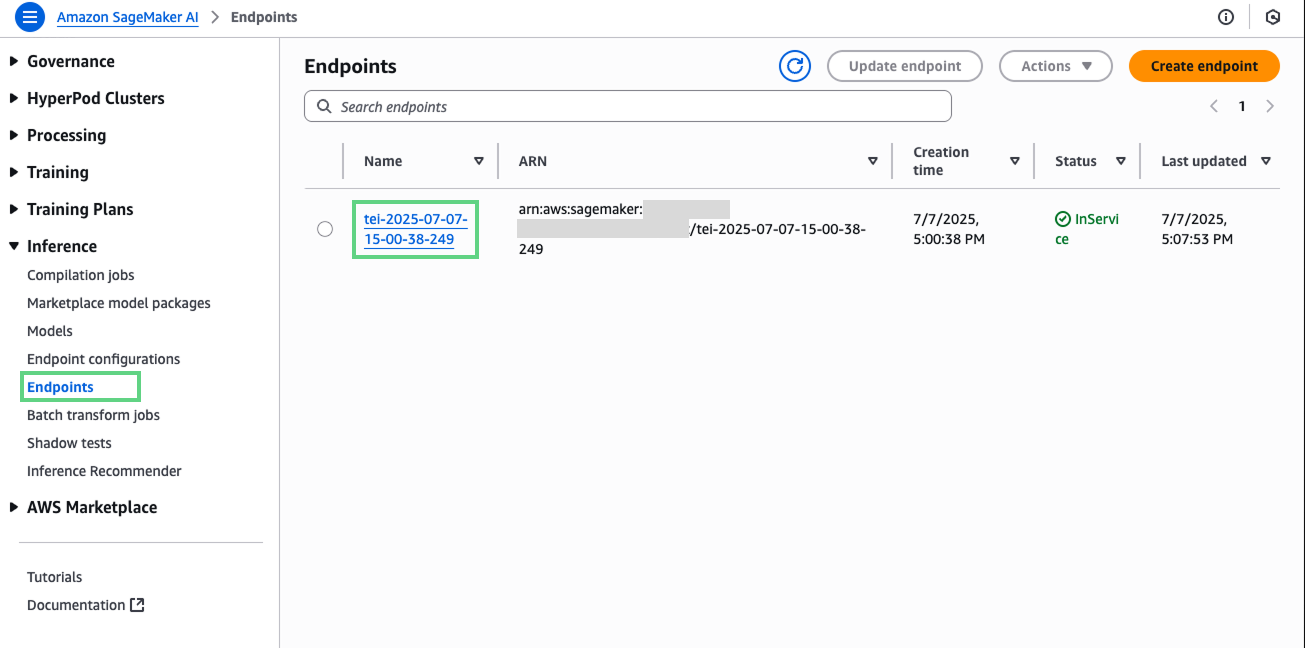Click the InService status text
The height and width of the screenshot is (648, 1305).
point(1087,229)
